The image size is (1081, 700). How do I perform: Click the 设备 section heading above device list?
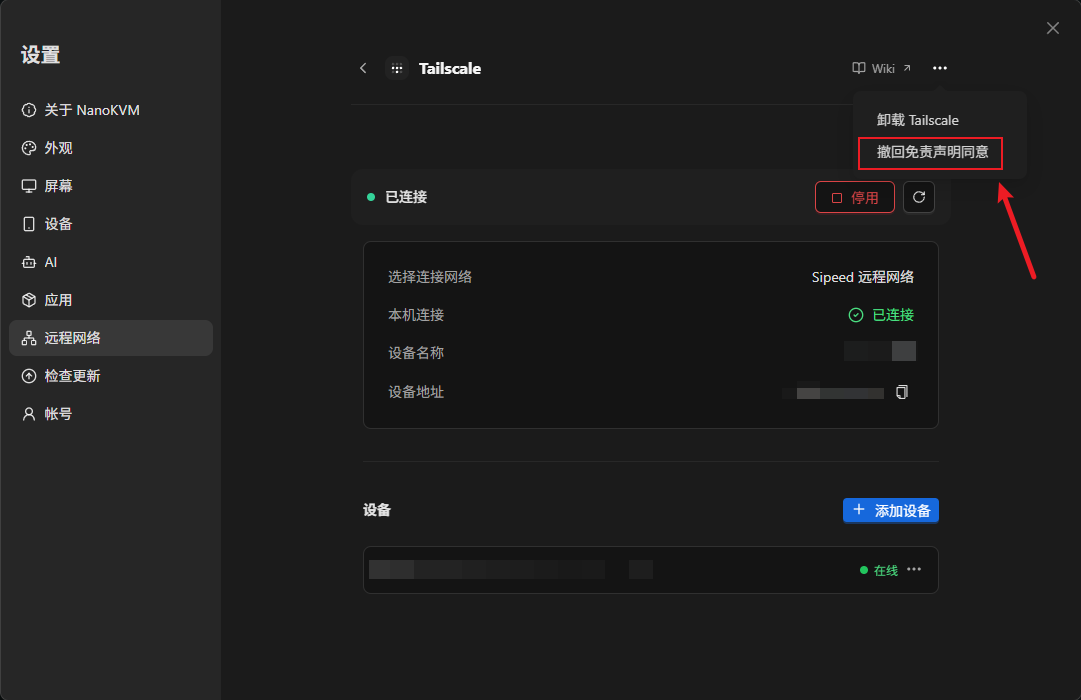point(377,510)
